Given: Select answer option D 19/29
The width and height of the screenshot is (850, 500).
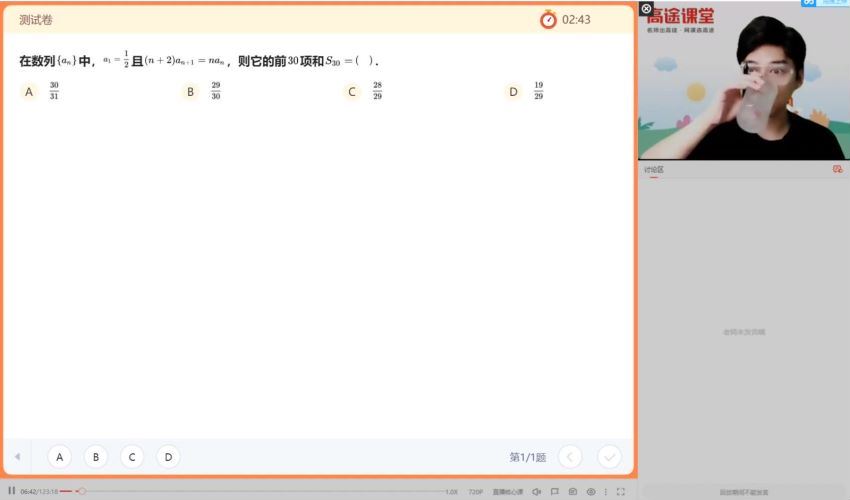Looking at the screenshot, I should point(513,92).
